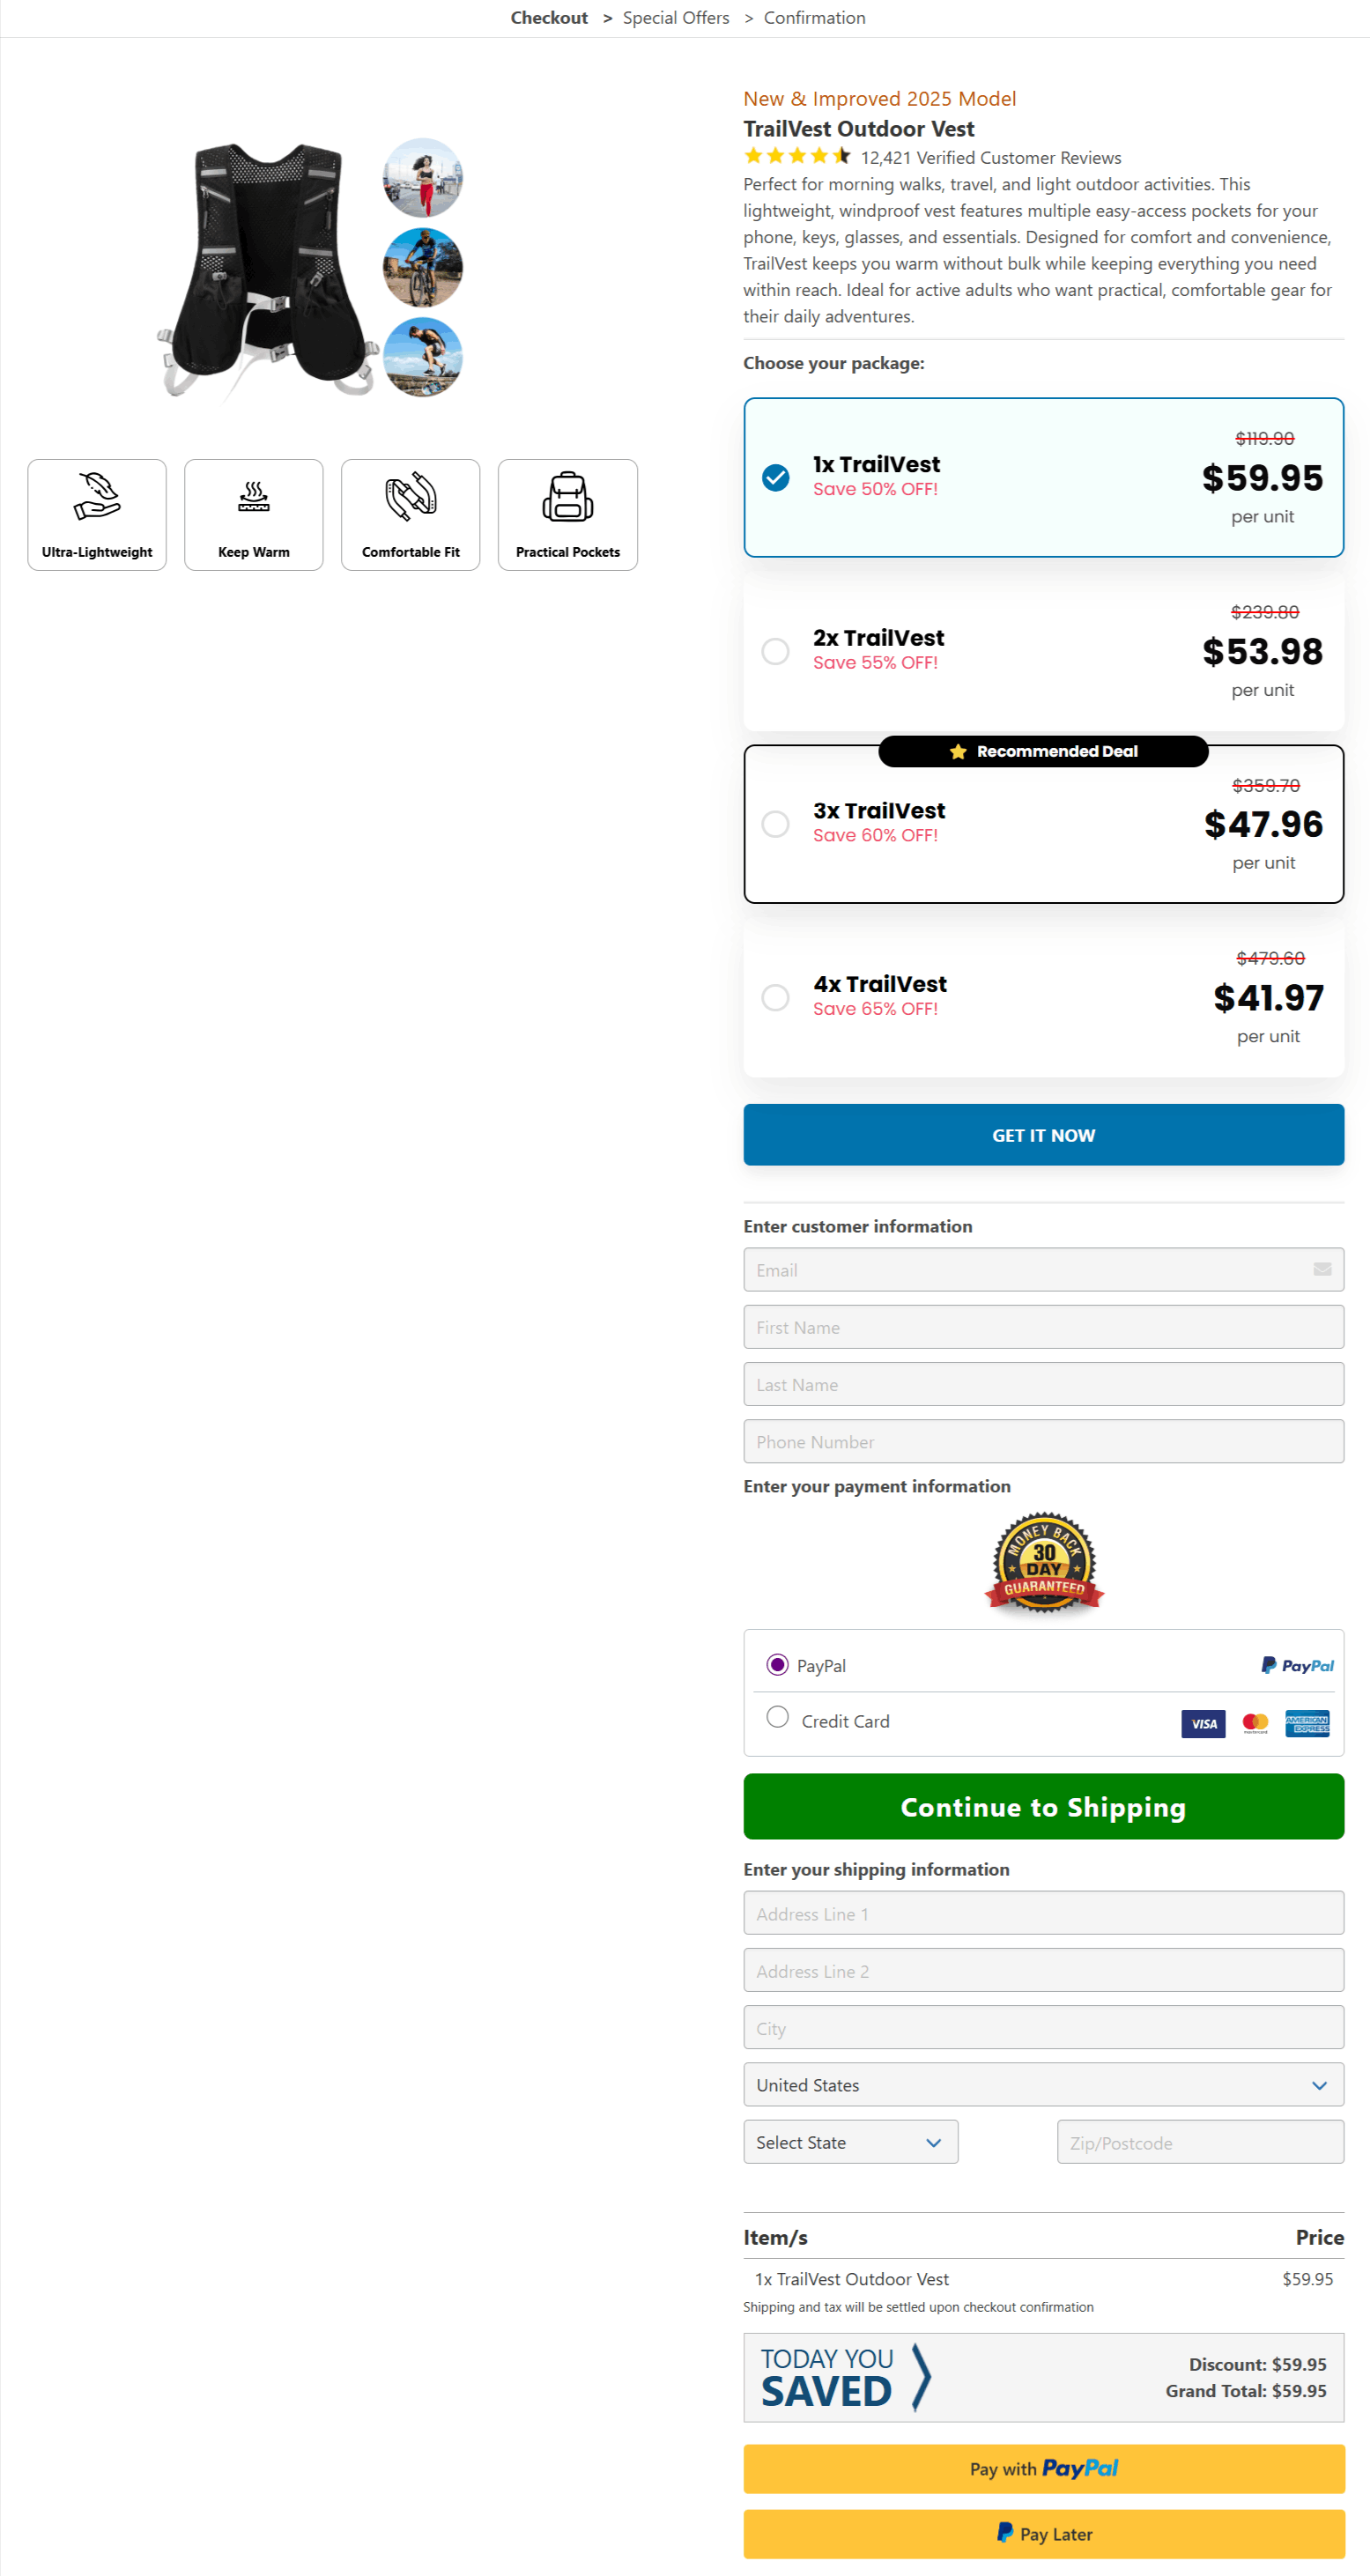
Task: Click the Keep Warm feature icon
Action: click(x=253, y=498)
